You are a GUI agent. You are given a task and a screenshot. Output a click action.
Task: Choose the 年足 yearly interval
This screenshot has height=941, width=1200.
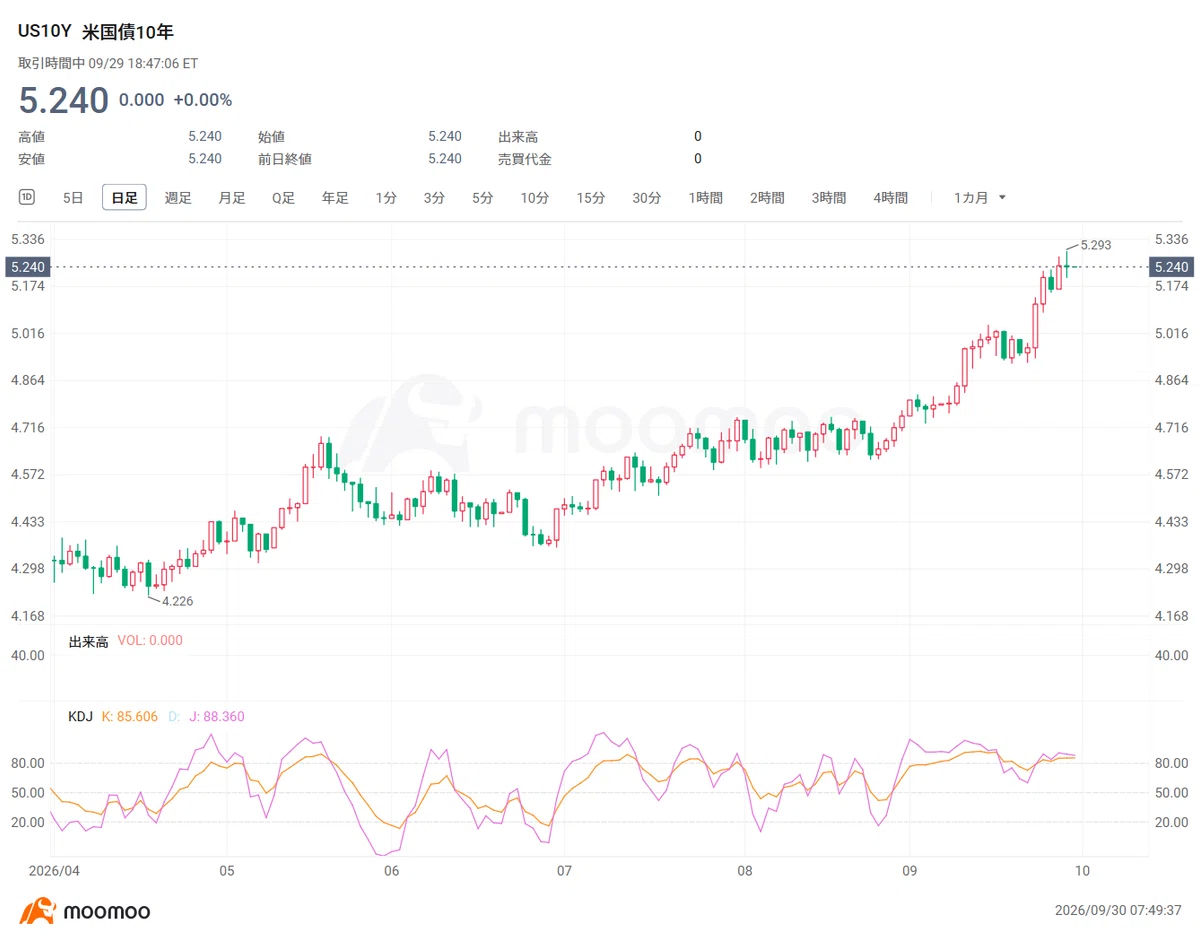pos(335,198)
